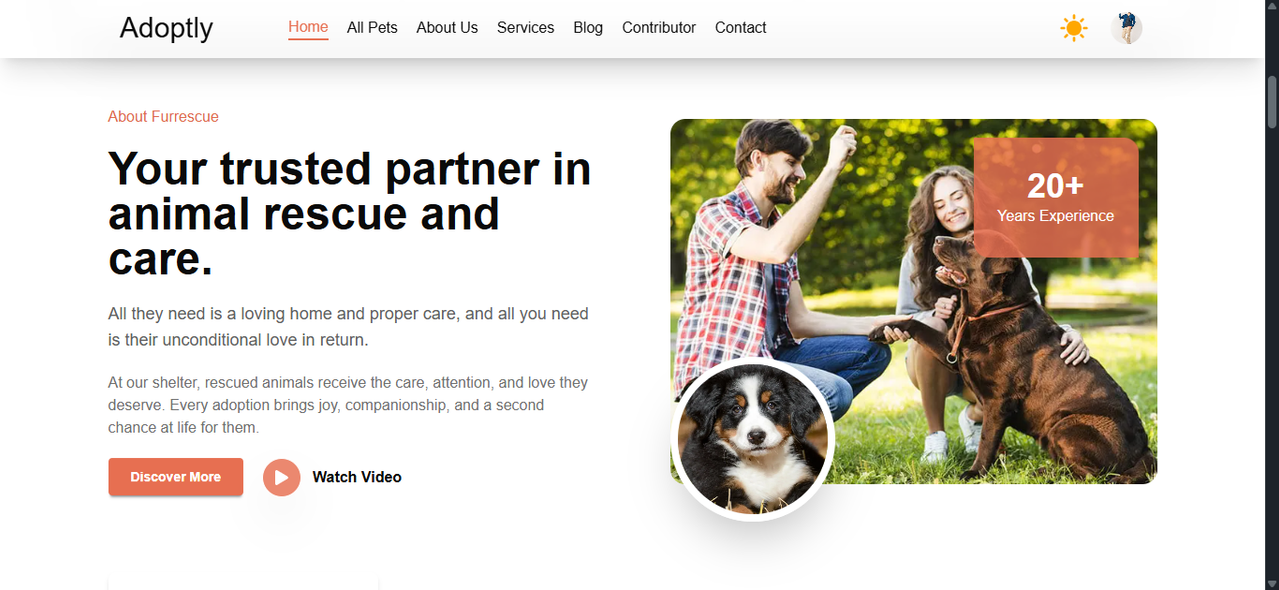
Task: Open the All Pets page
Action: click(x=372, y=28)
